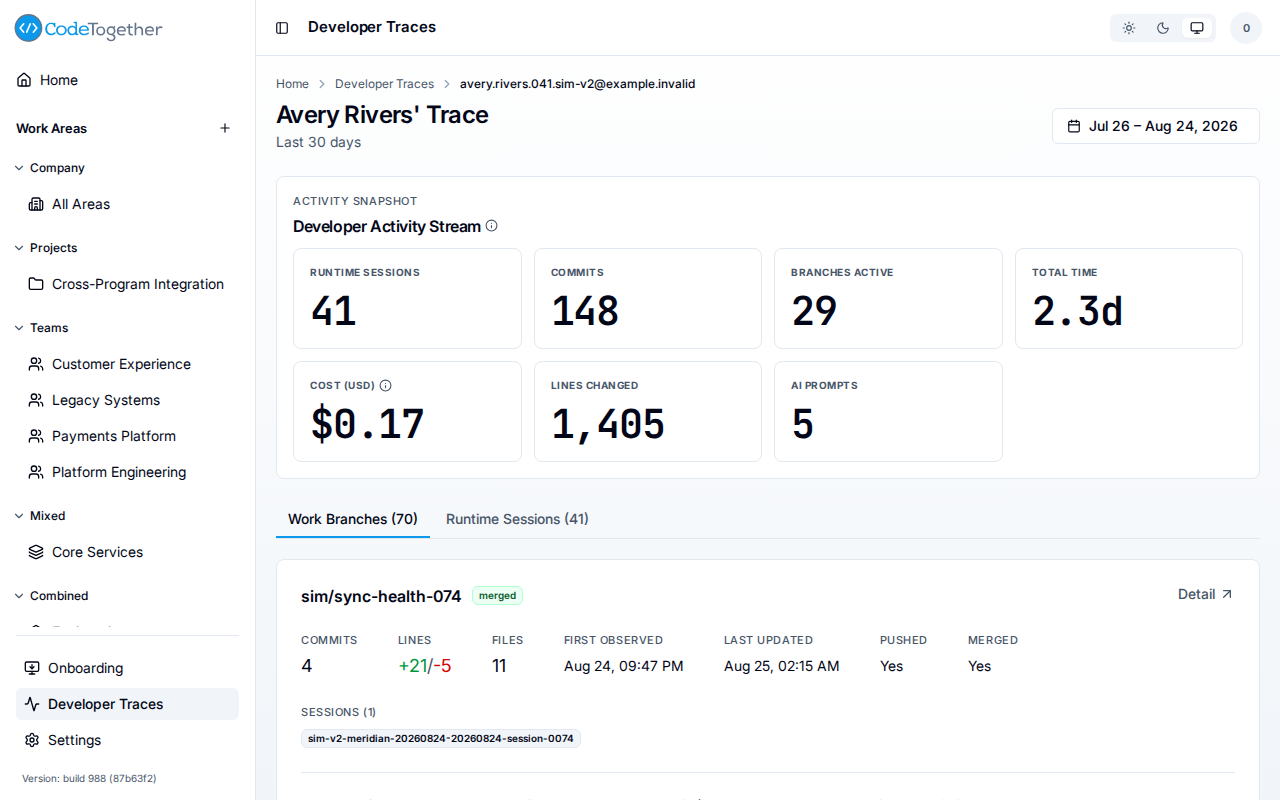Image resolution: width=1280 pixels, height=800 pixels.
Task: Click info icon beside Developer Activity Stream
Action: 491,226
